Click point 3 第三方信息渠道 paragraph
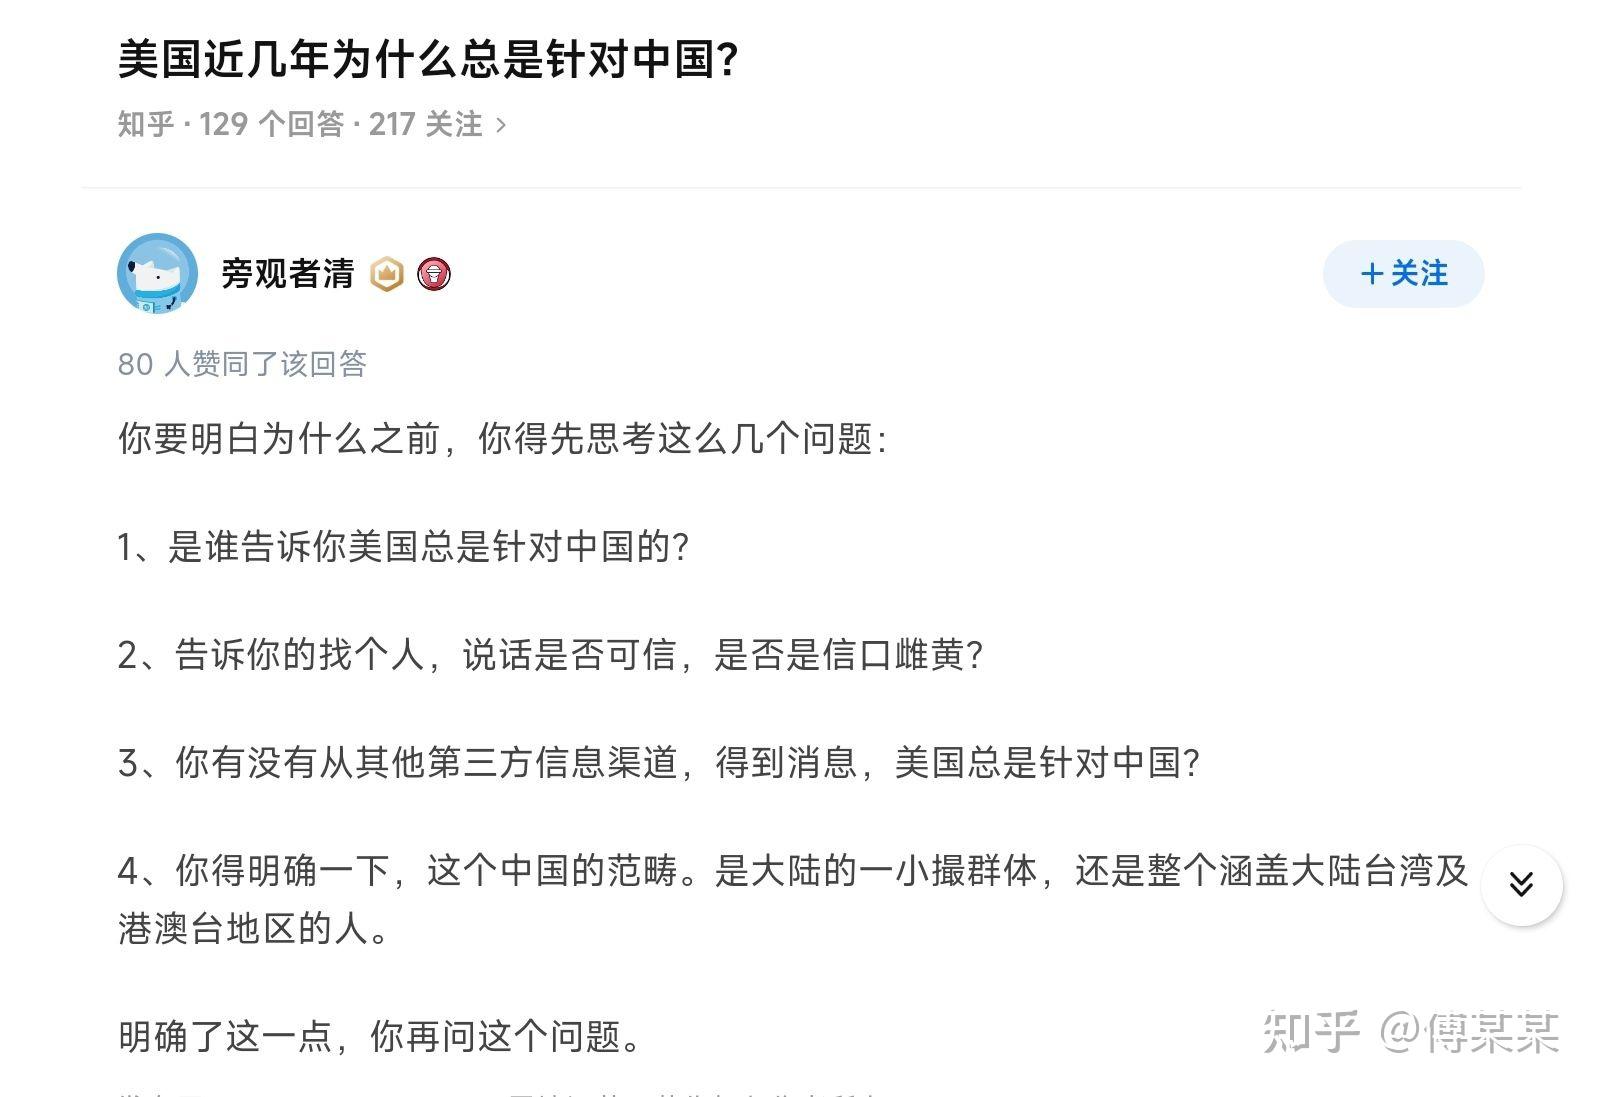This screenshot has height=1097, width=1600. [x=658, y=763]
